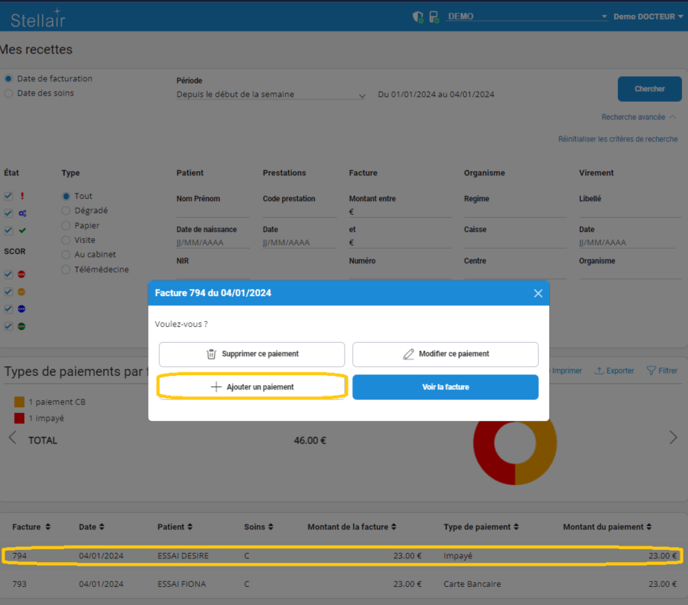Click the Exporter upload icon
The height and width of the screenshot is (605, 688).
tap(614, 371)
